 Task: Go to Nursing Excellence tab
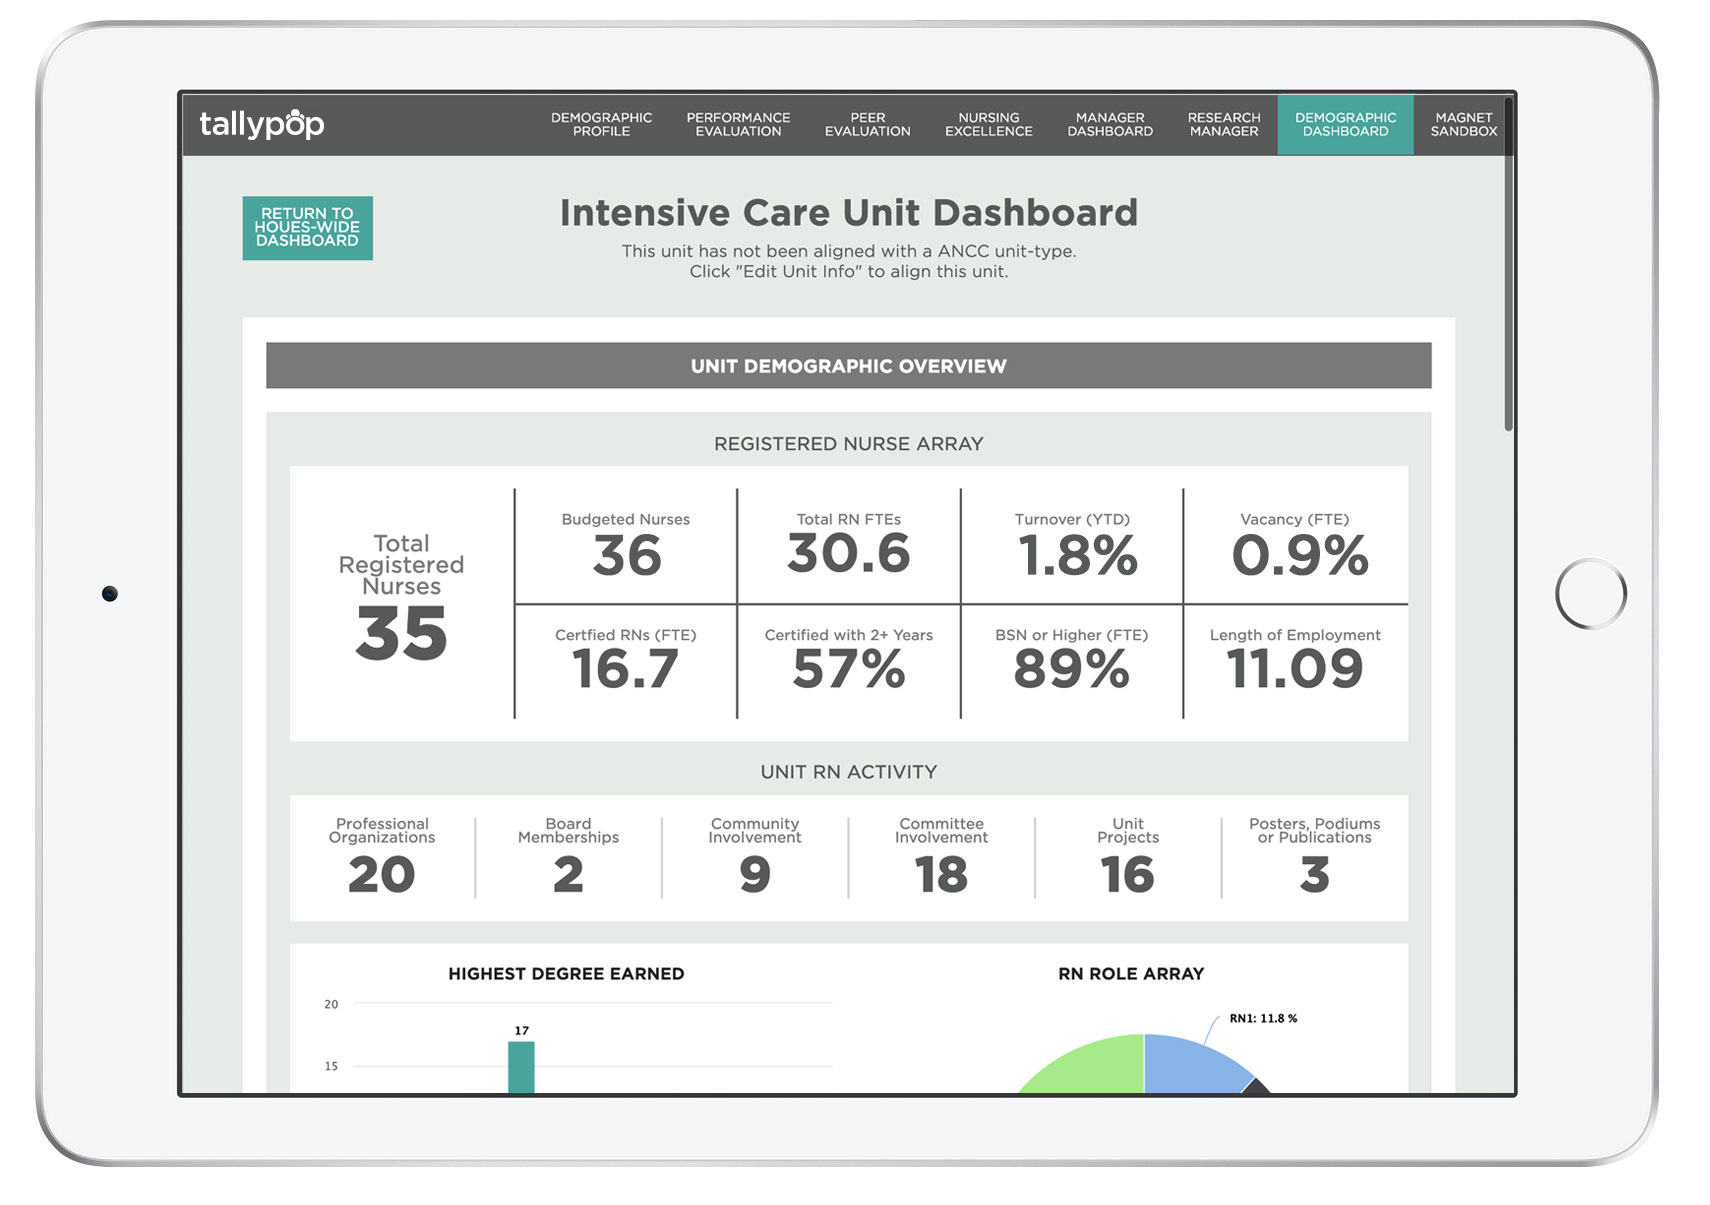tap(988, 125)
